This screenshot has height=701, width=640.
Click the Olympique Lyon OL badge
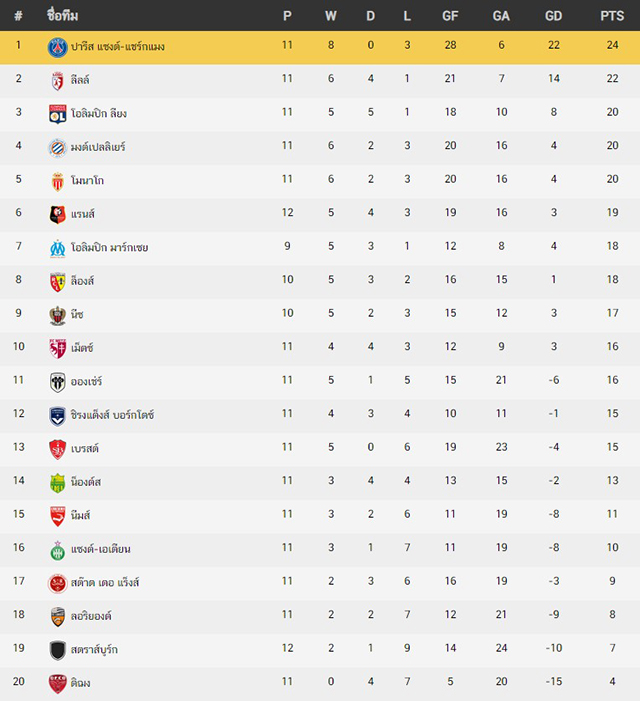click(58, 114)
